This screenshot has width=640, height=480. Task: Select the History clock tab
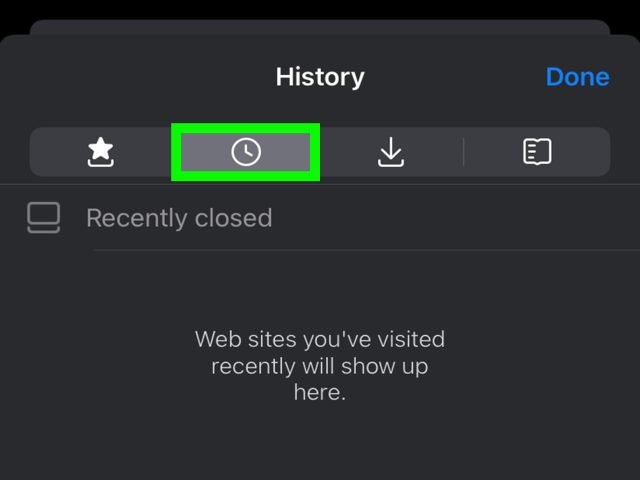coord(246,152)
